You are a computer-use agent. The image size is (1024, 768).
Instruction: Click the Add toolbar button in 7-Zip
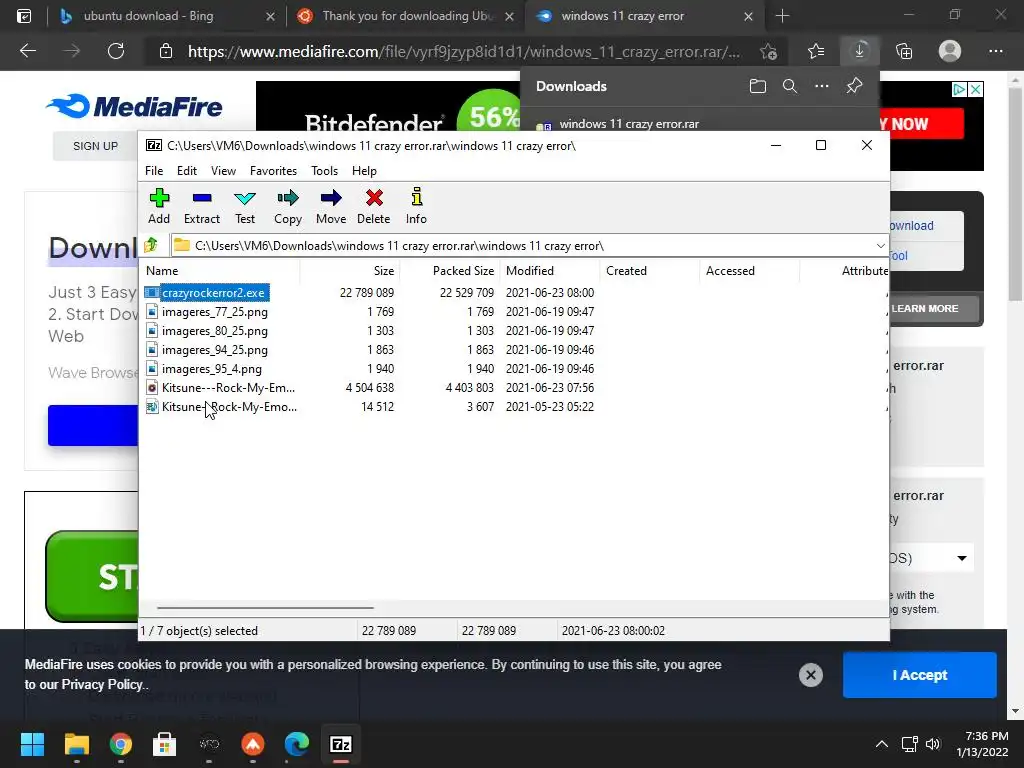(x=159, y=206)
